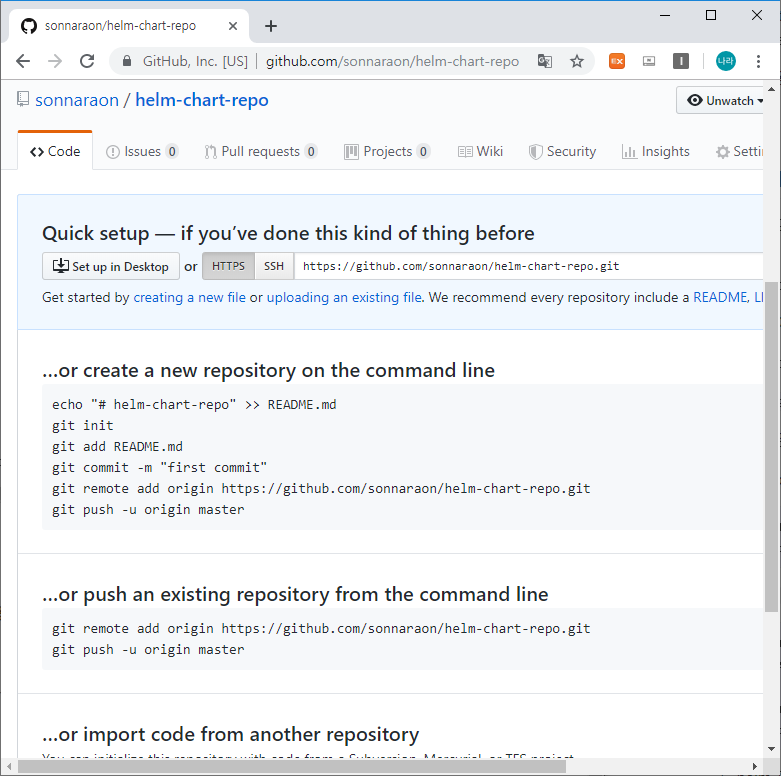Viewport: 781px width, 776px height.
Task: Open the Insights tab
Action: (x=655, y=151)
